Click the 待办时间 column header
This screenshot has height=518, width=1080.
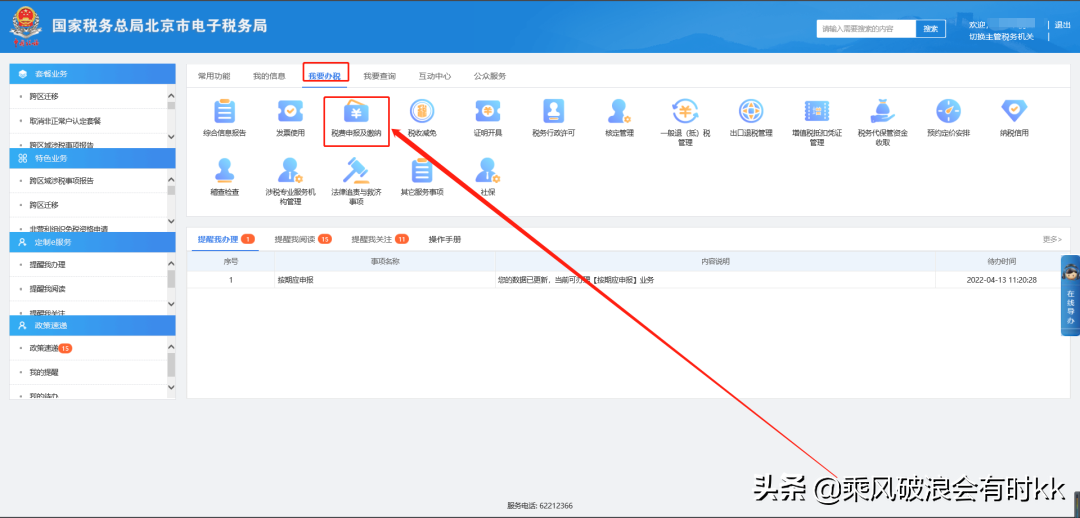tap(1001, 261)
